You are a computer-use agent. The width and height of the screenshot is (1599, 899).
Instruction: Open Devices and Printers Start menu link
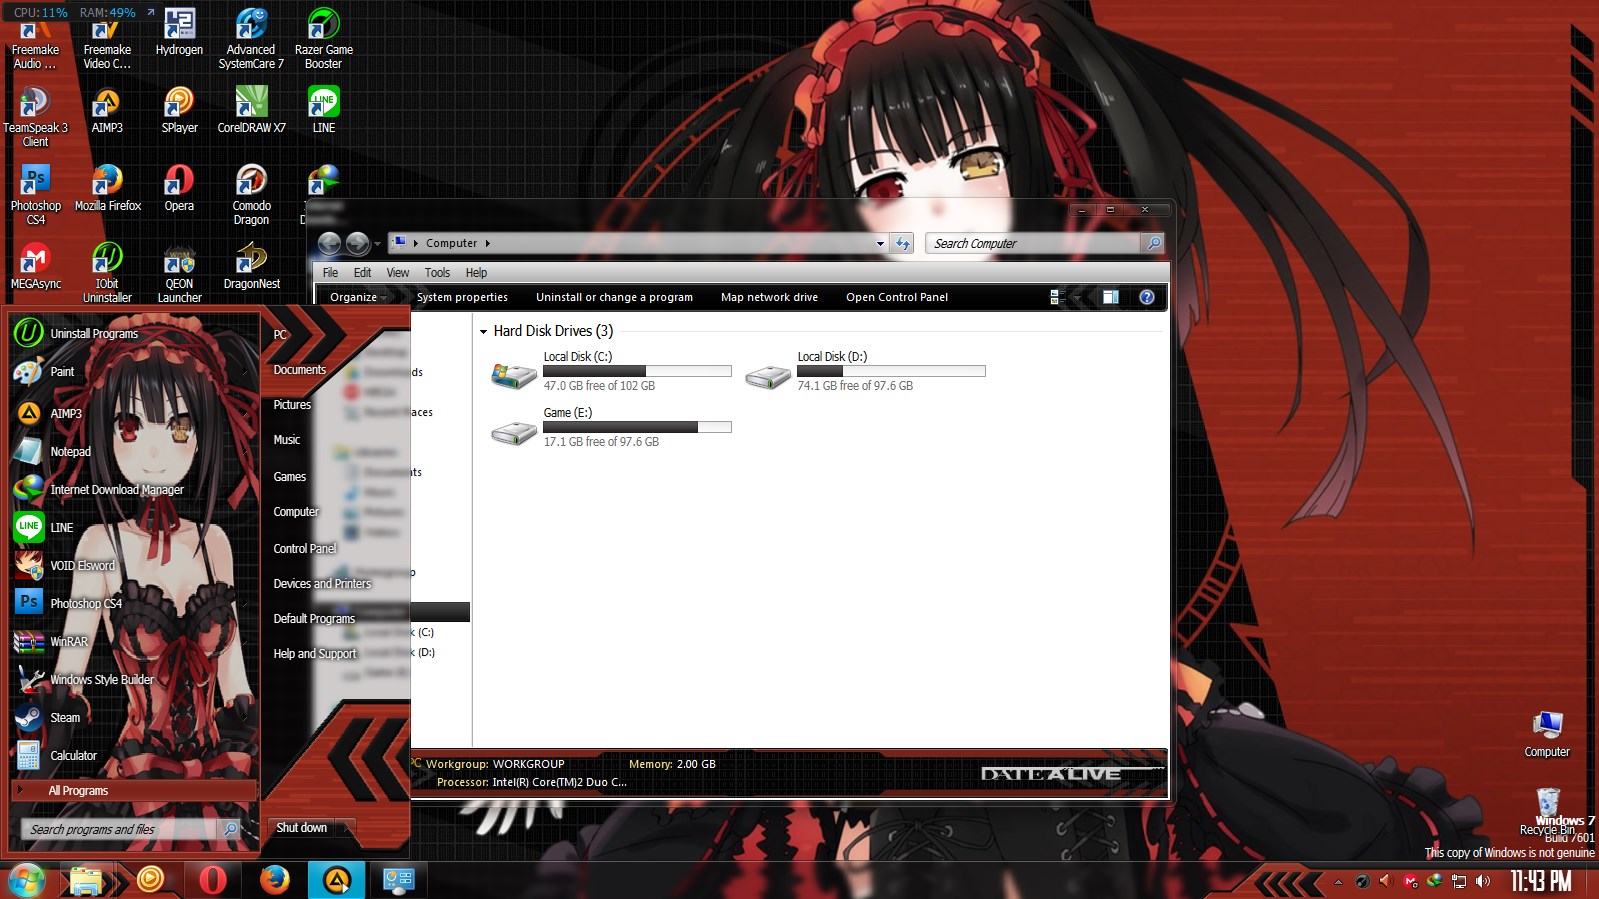pos(322,583)
